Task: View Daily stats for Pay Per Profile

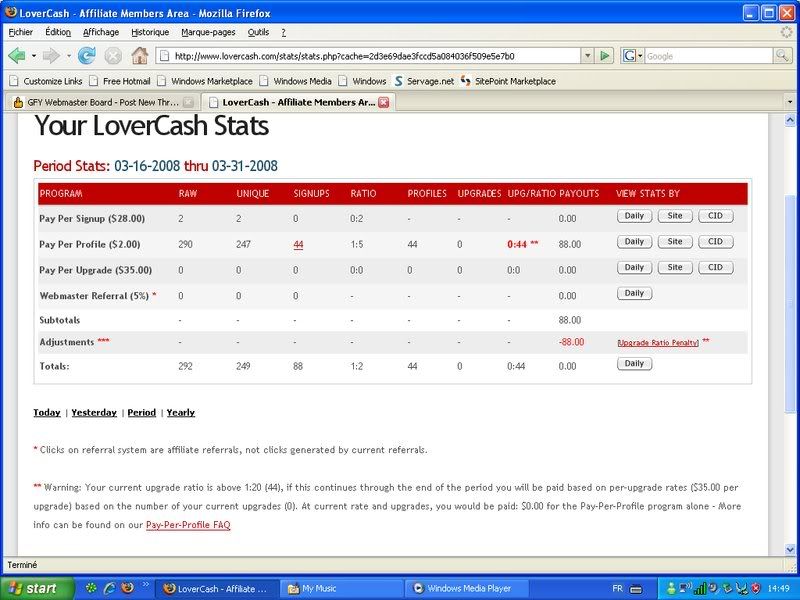Action: click(634, 241)
